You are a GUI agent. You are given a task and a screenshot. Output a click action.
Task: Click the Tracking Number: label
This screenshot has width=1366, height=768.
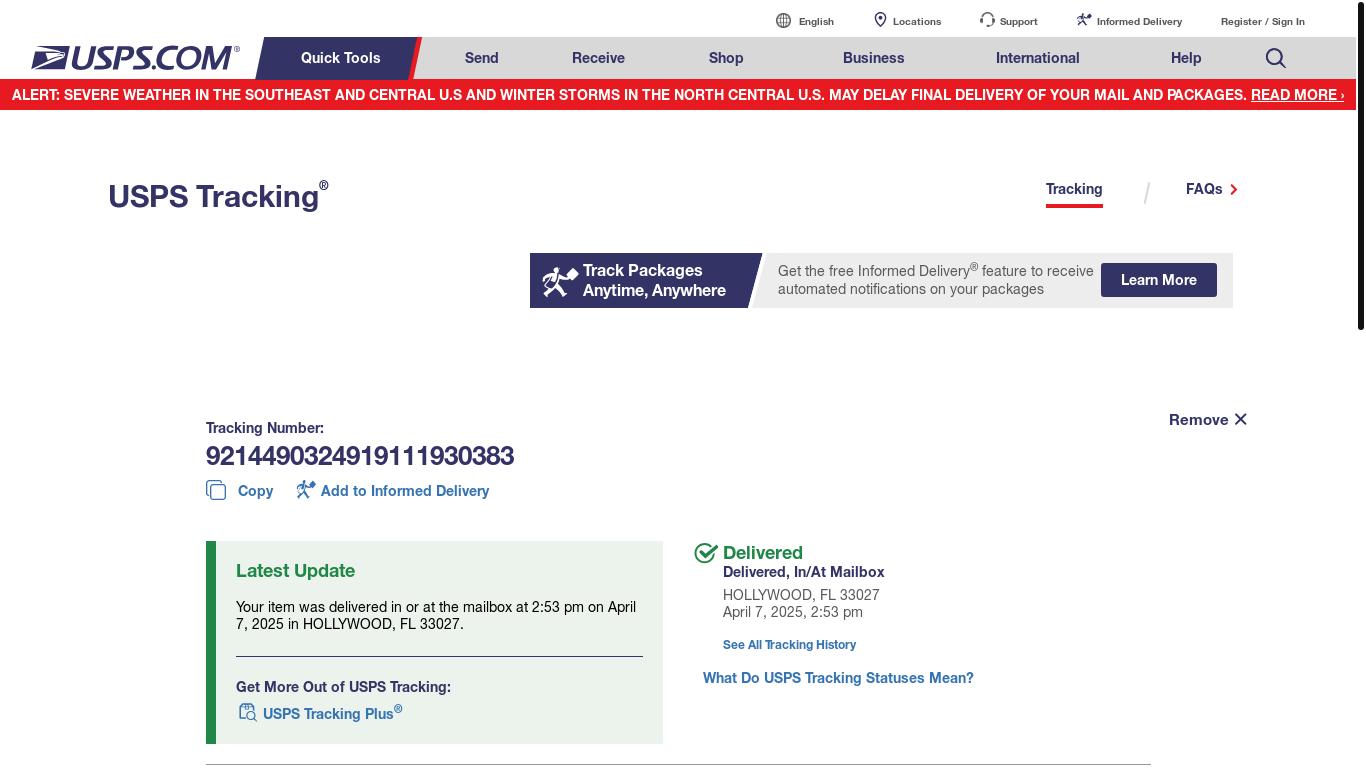coord(265,428)
